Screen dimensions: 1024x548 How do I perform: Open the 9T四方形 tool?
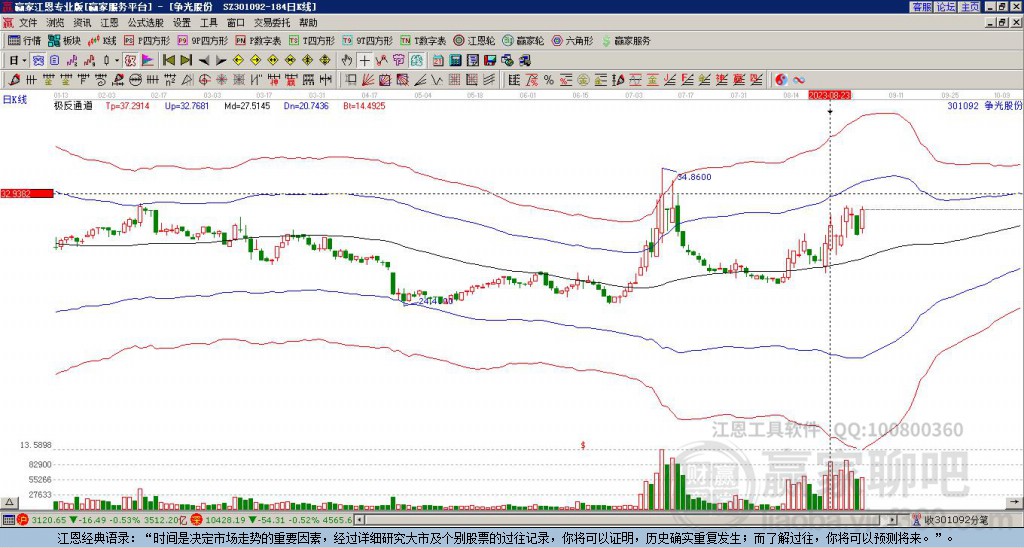[368, 40]
